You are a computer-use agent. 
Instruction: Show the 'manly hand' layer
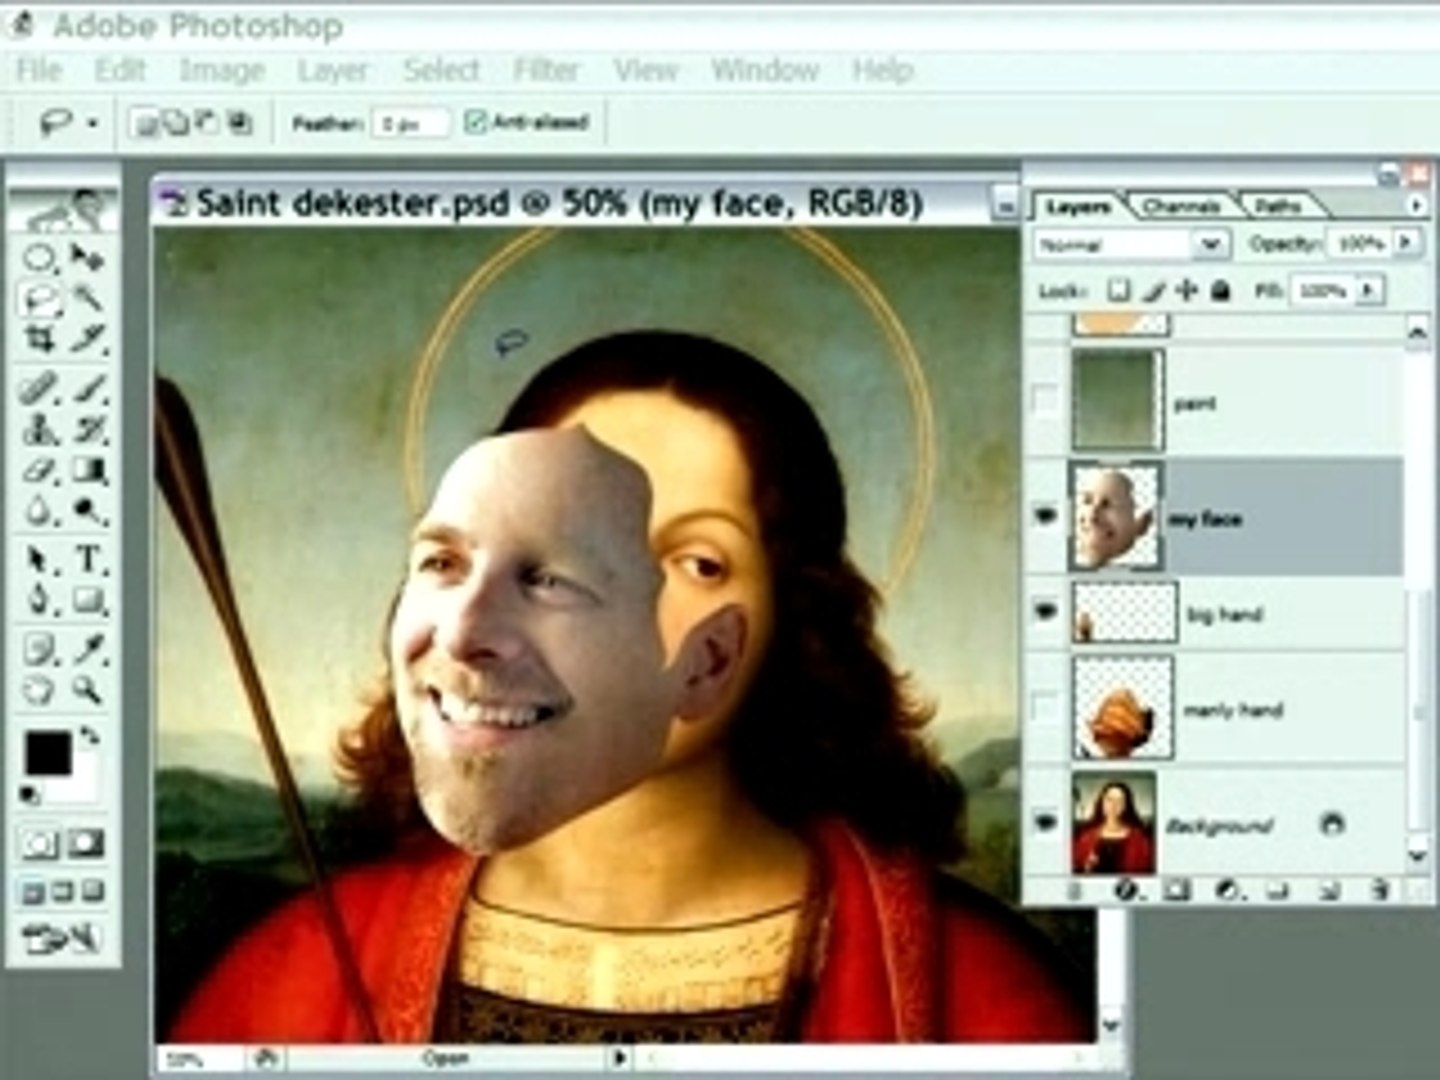pyautogui.click(x=1046, y=707)
